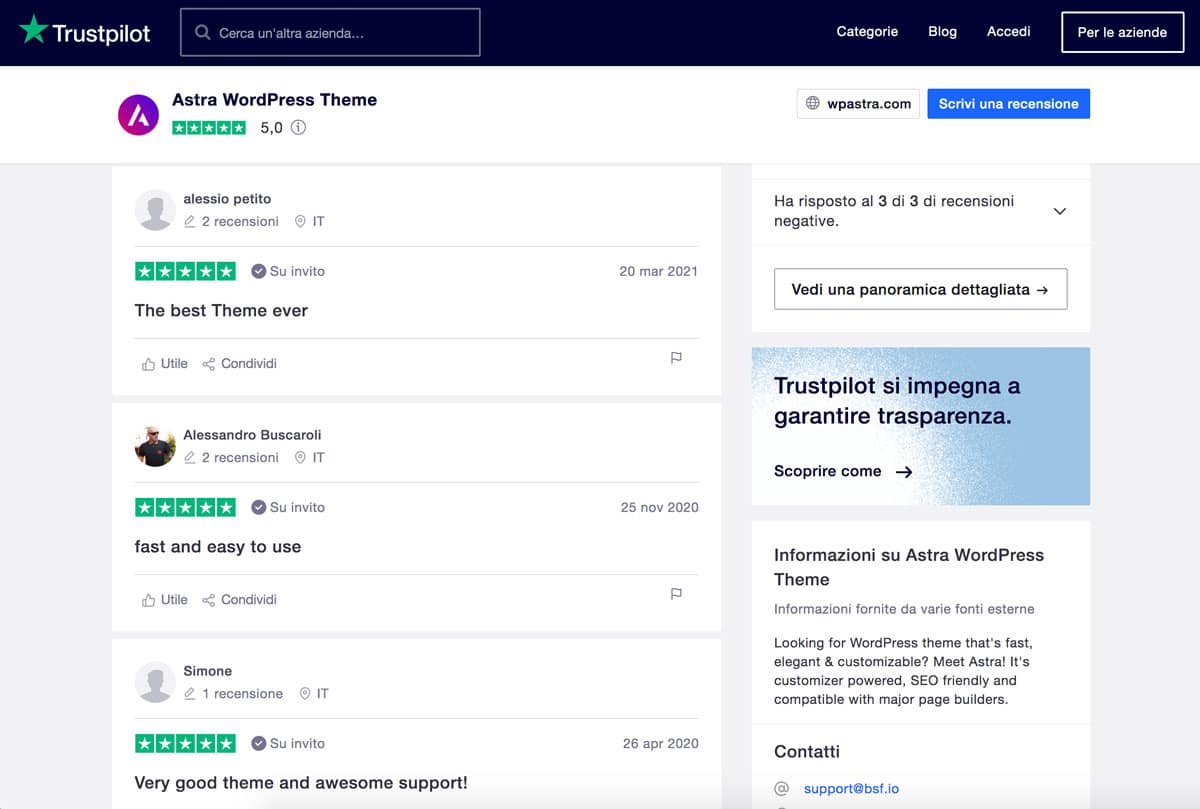Click five-star rating of alessio petito's review
This screenshot has height=809, width=1200.
[x=185, y=271]
